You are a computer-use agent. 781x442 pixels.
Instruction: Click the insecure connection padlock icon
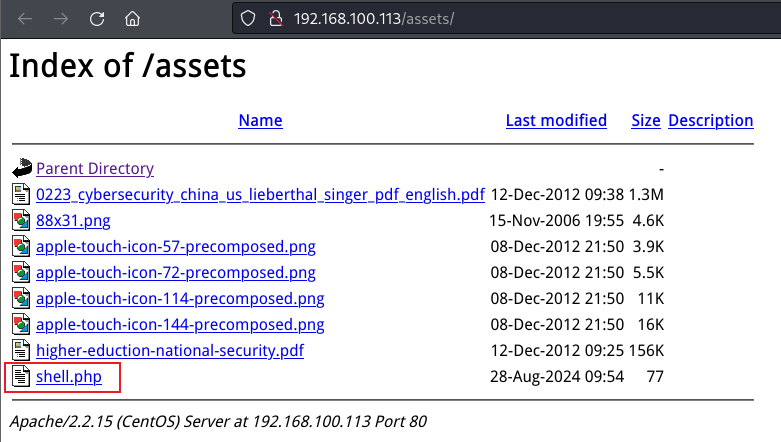click(x=274, y=20)
